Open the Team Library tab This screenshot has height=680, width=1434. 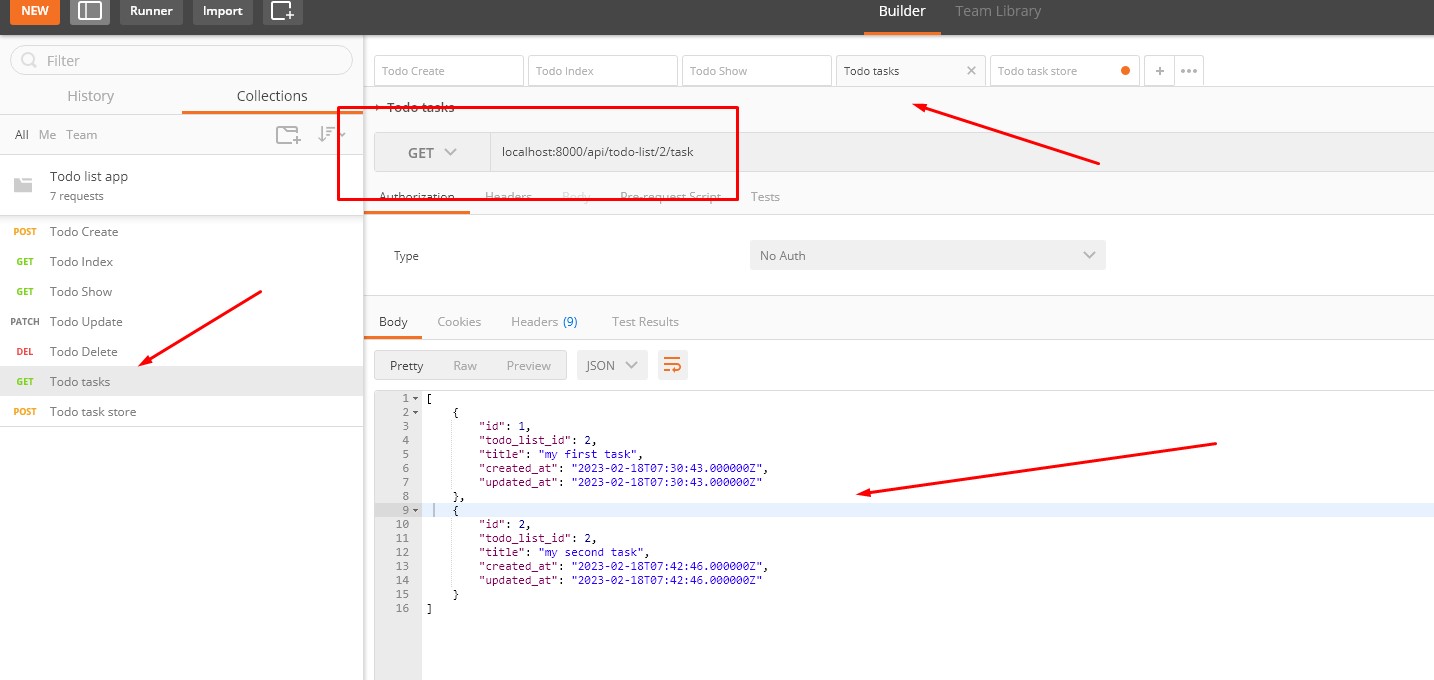coord(997,11)
